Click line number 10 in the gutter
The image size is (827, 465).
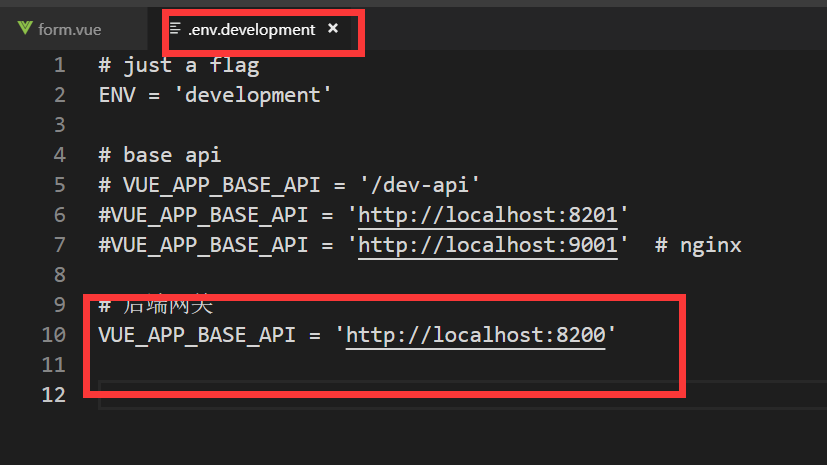(54, 335)
